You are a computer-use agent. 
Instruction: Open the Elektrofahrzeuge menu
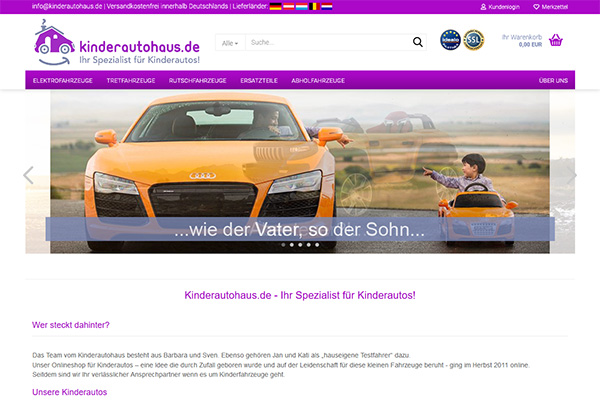[63, 80]
